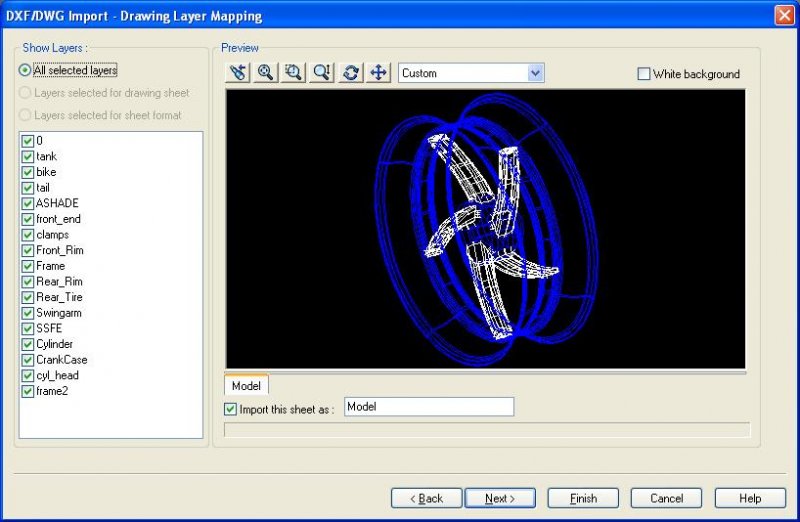Image resolution: width=800 pixels, height=522 pixels.
Task: Switch to the Model sheet tab
Action: [246, 385]
